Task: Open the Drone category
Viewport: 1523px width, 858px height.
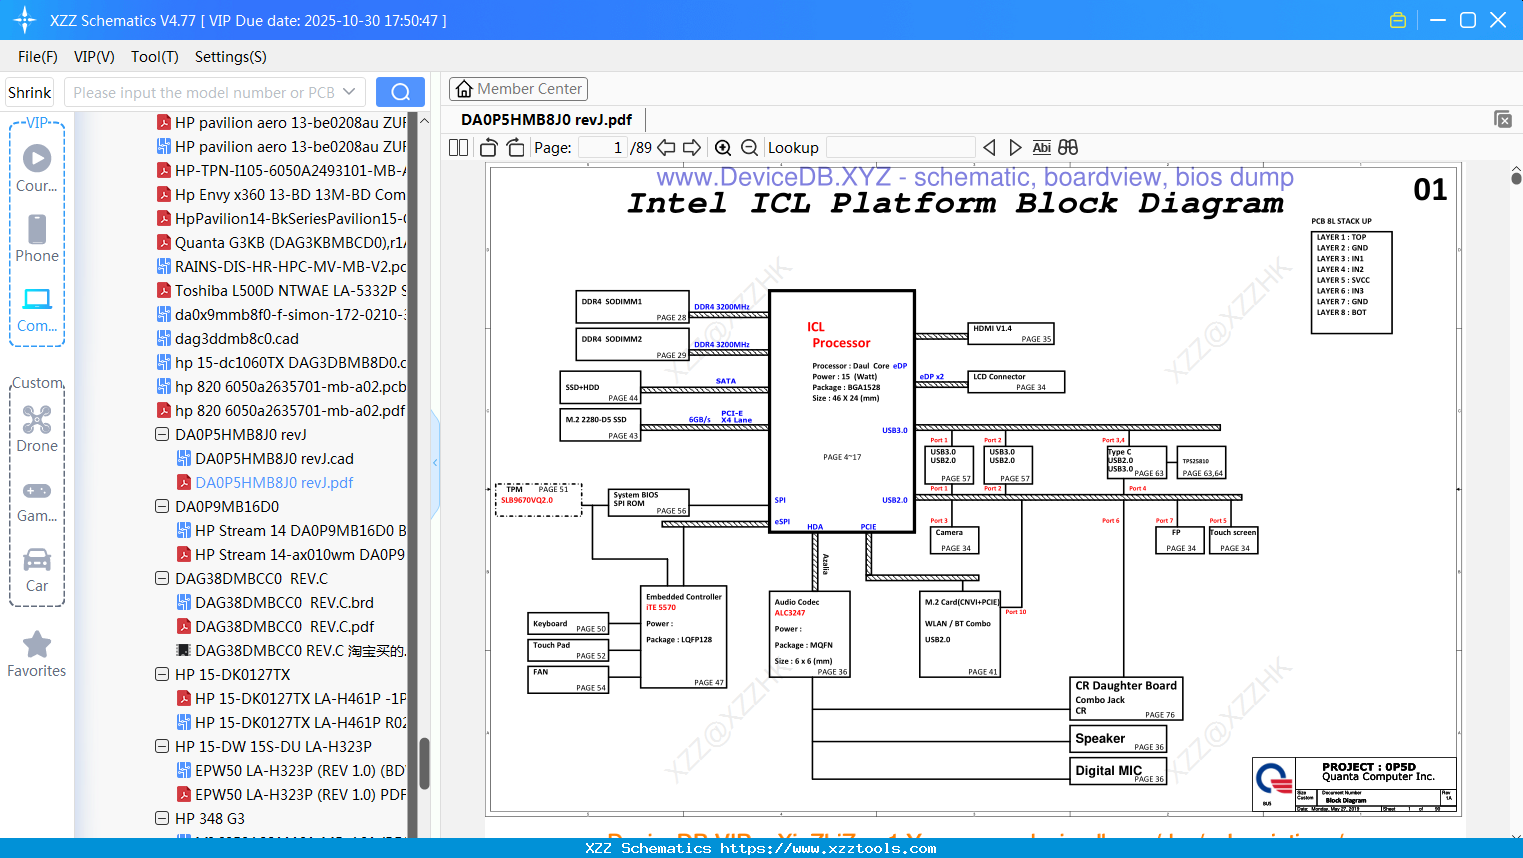Action: [37, 429]
